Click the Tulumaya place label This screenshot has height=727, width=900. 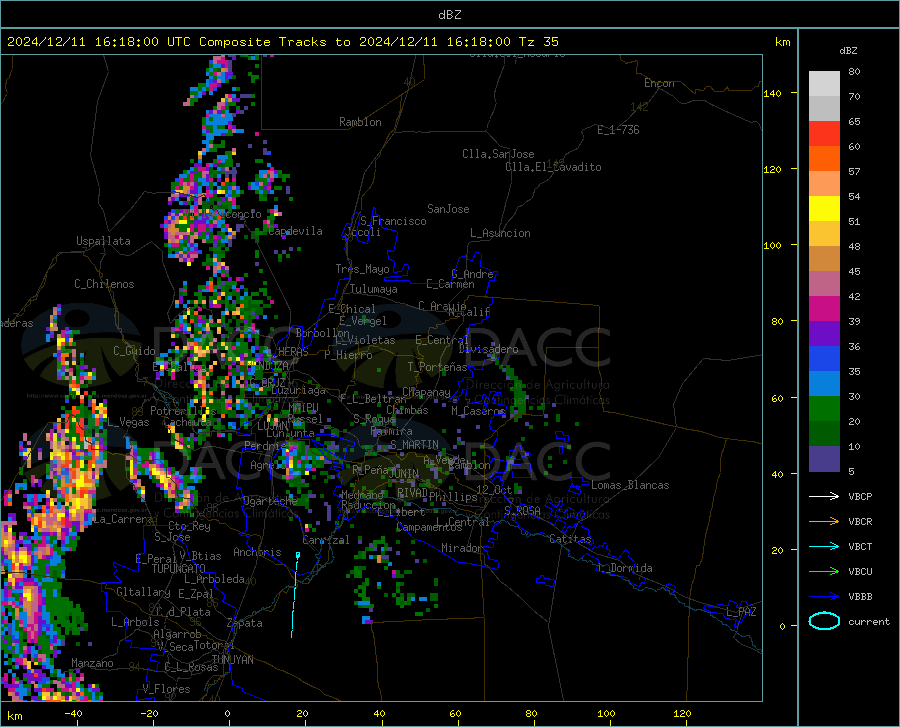pos(374,289)
